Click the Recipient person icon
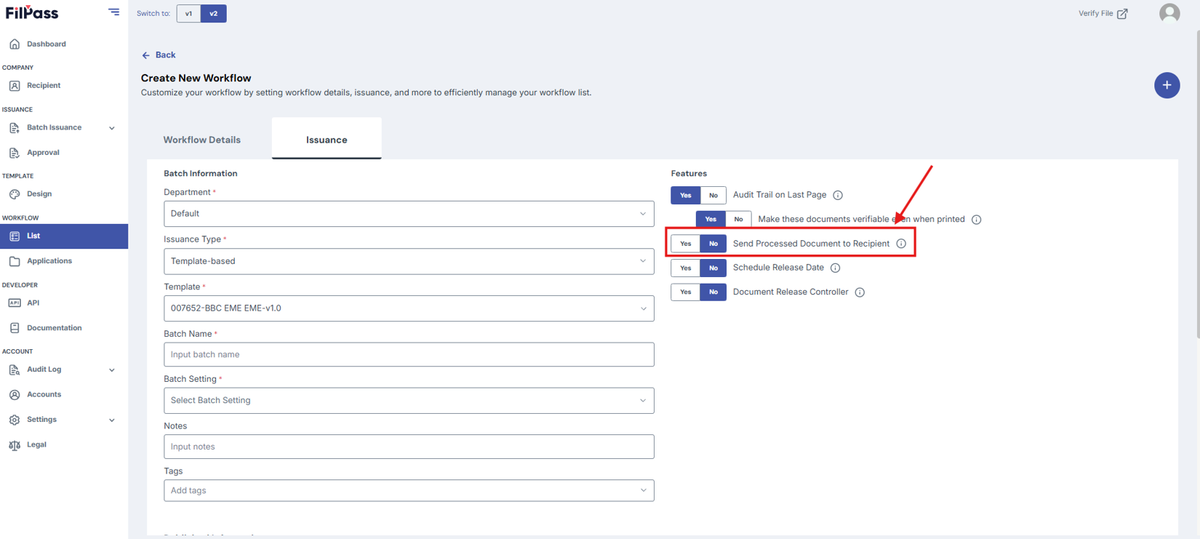 (x=15, y=86)
